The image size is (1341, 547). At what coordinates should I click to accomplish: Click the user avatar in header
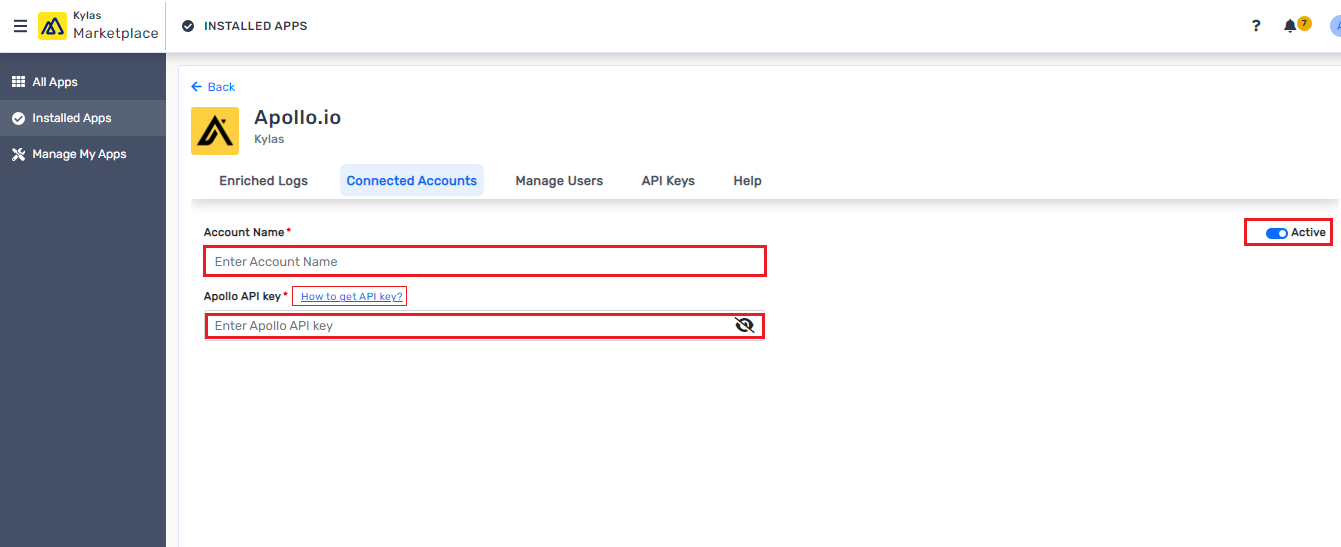[1335, 26]
